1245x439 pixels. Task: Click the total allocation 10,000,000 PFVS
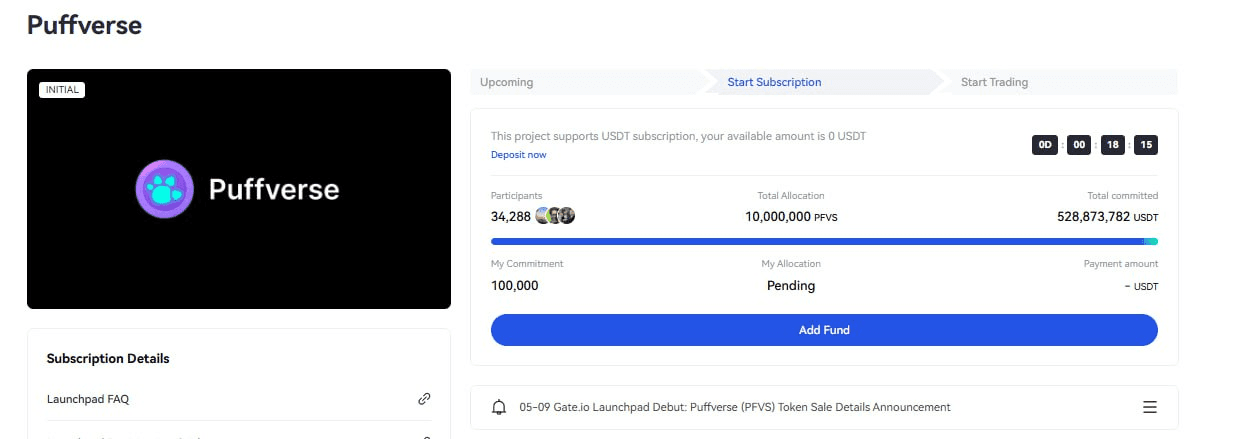(x=791, y=215)
